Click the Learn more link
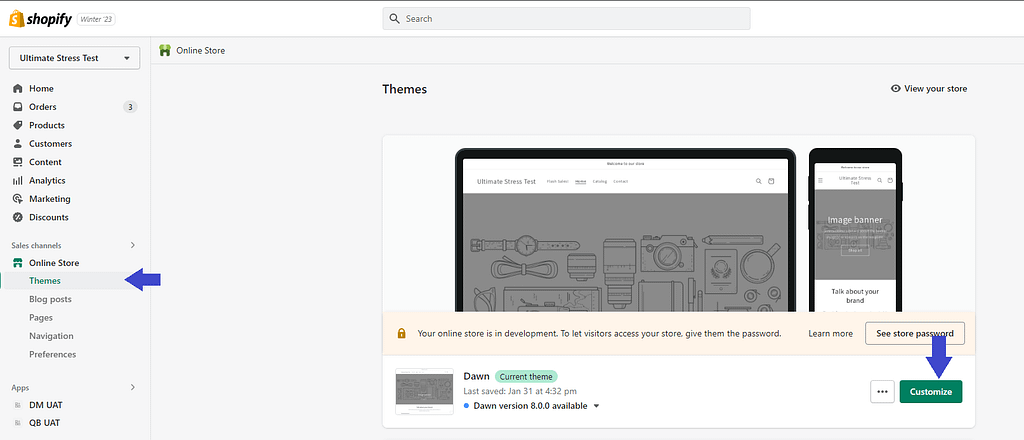Screen dimensions: 1024x440 click(830, 333)
